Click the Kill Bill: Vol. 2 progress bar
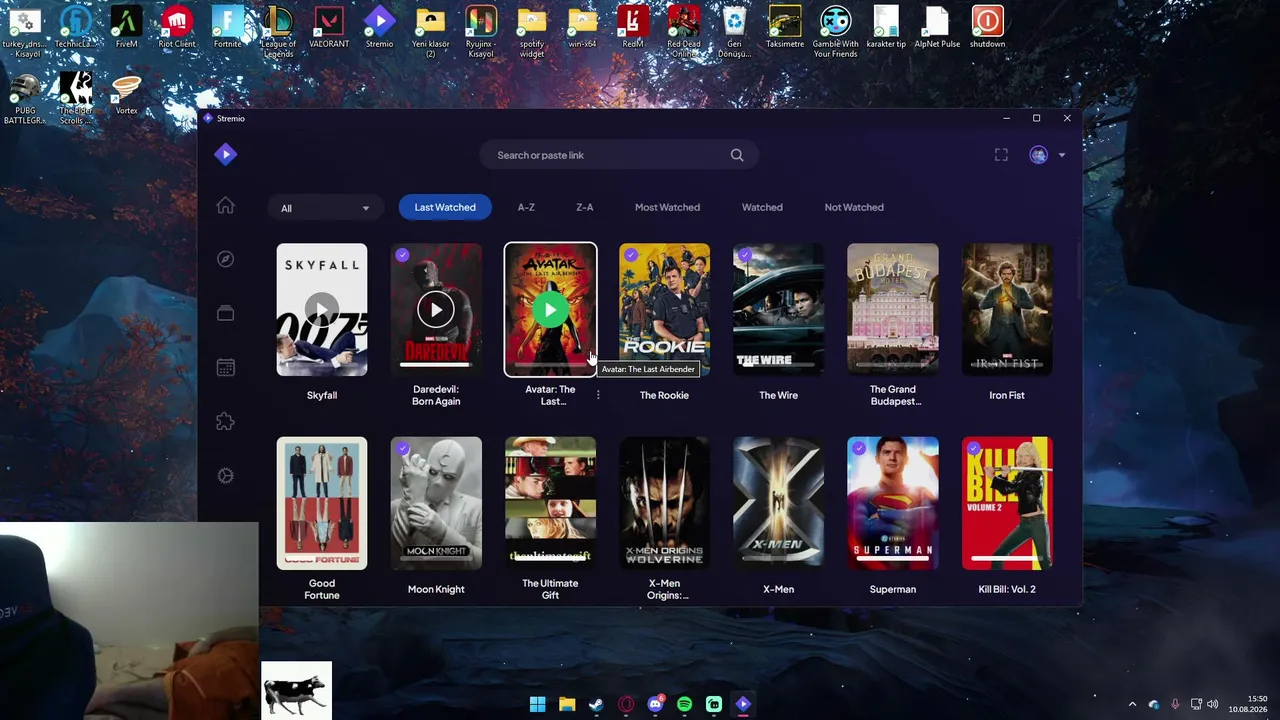This screenshot has height=720, width=1280. click(1007, 558)
